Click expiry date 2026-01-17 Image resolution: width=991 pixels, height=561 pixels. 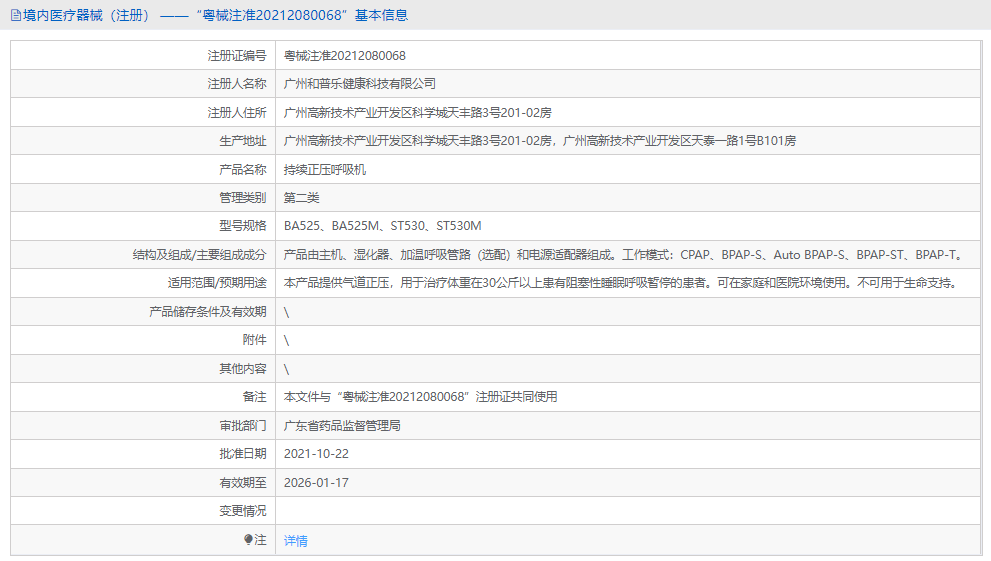(316, 483)
